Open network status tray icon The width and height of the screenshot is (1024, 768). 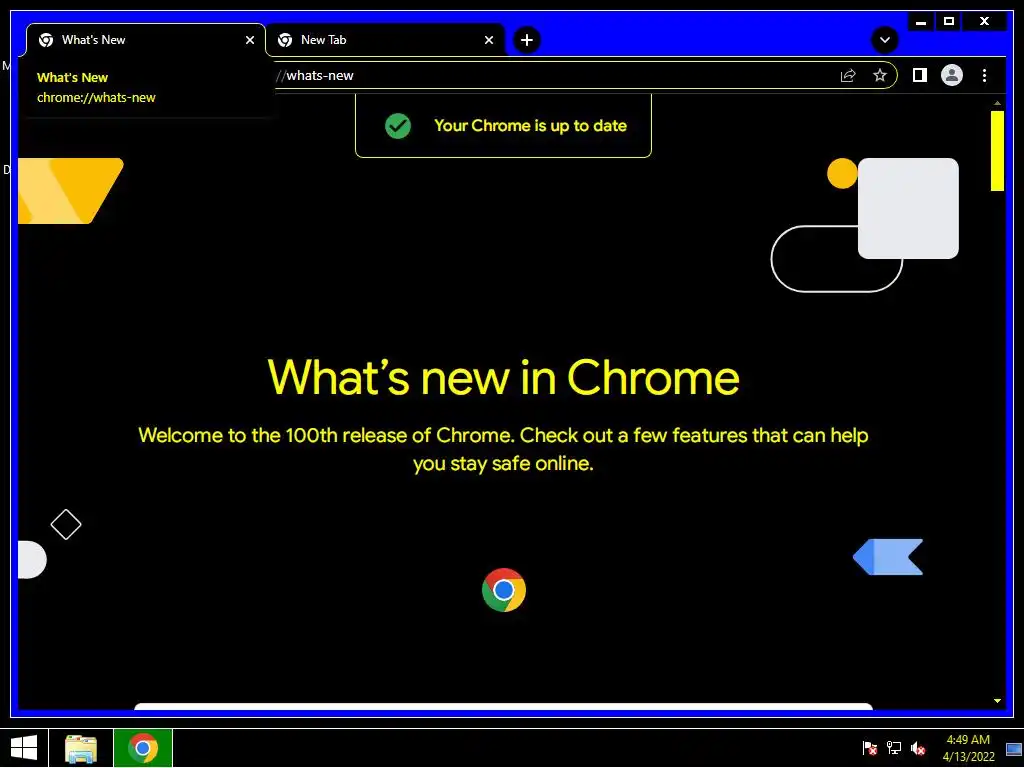pos(893,748)
